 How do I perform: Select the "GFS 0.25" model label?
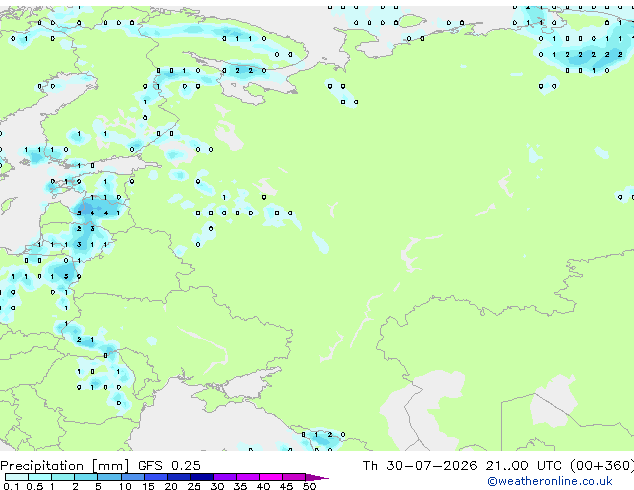169,466
